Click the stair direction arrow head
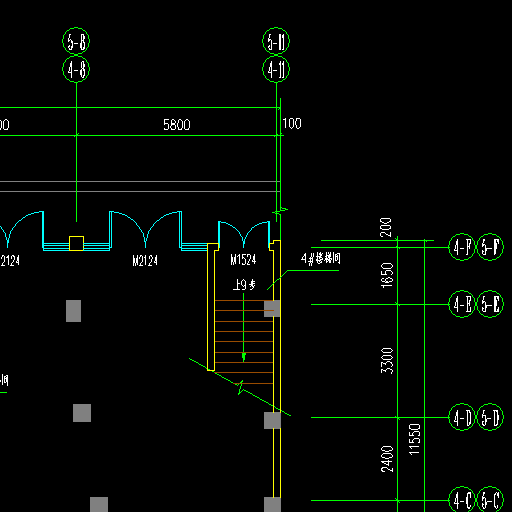Image resolution: width=512 pixels, height=512 pixels. pos(244,357)
